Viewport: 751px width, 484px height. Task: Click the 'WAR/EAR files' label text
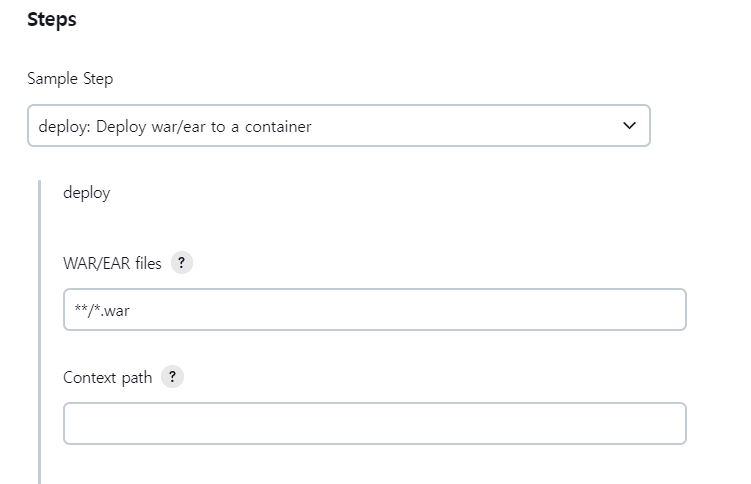[112, 263]
